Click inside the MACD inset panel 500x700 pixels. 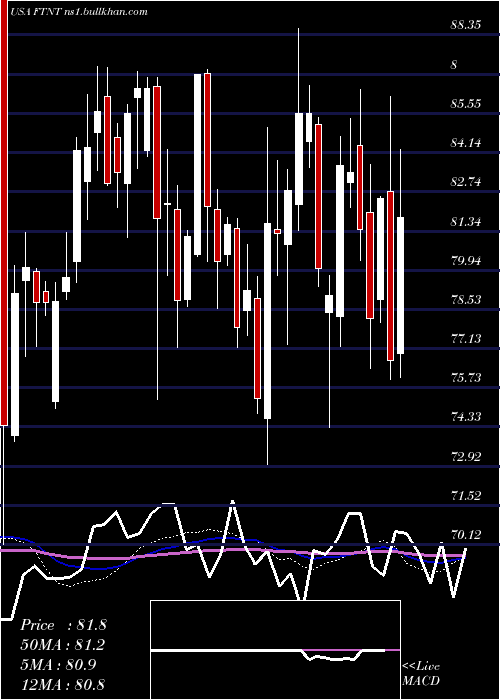click(275, 650)
